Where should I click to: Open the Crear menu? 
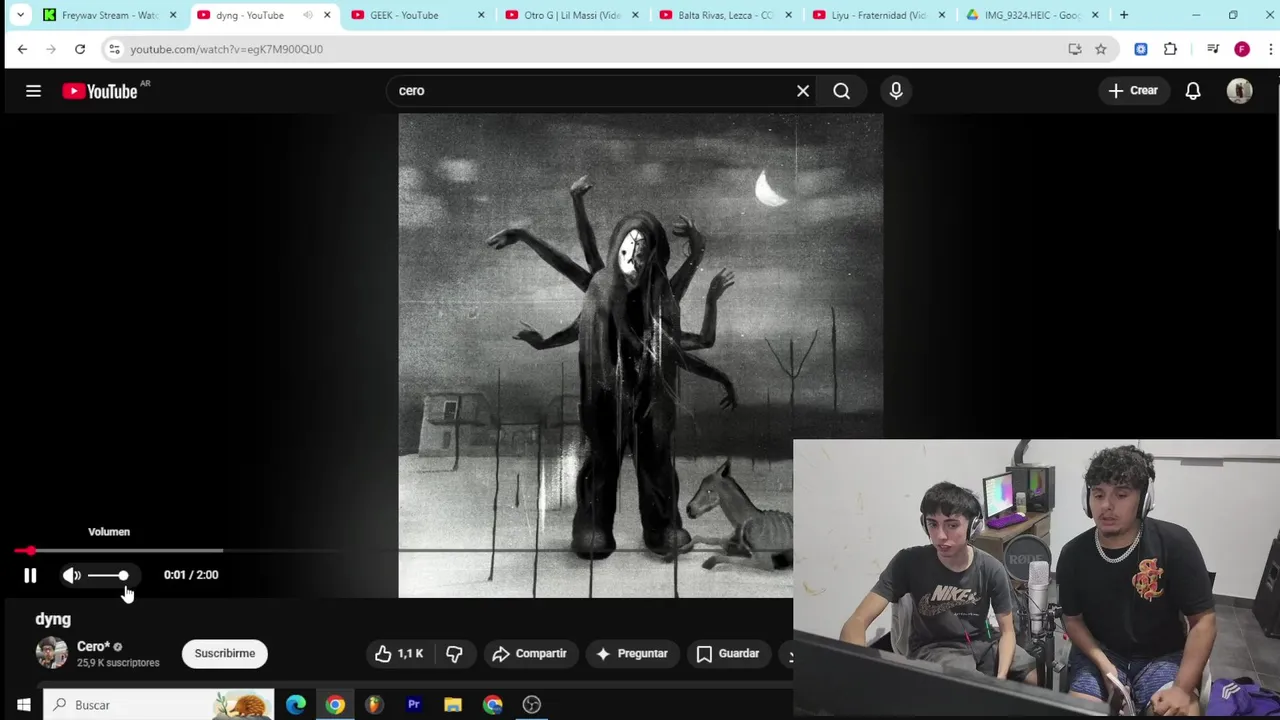(1133, 91)
